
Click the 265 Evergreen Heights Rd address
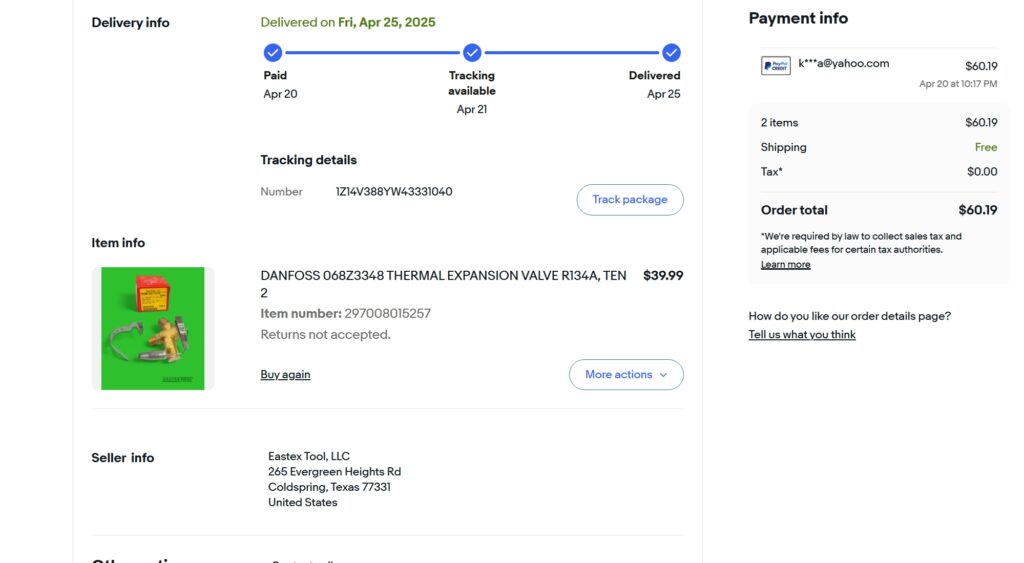(334, 472)
